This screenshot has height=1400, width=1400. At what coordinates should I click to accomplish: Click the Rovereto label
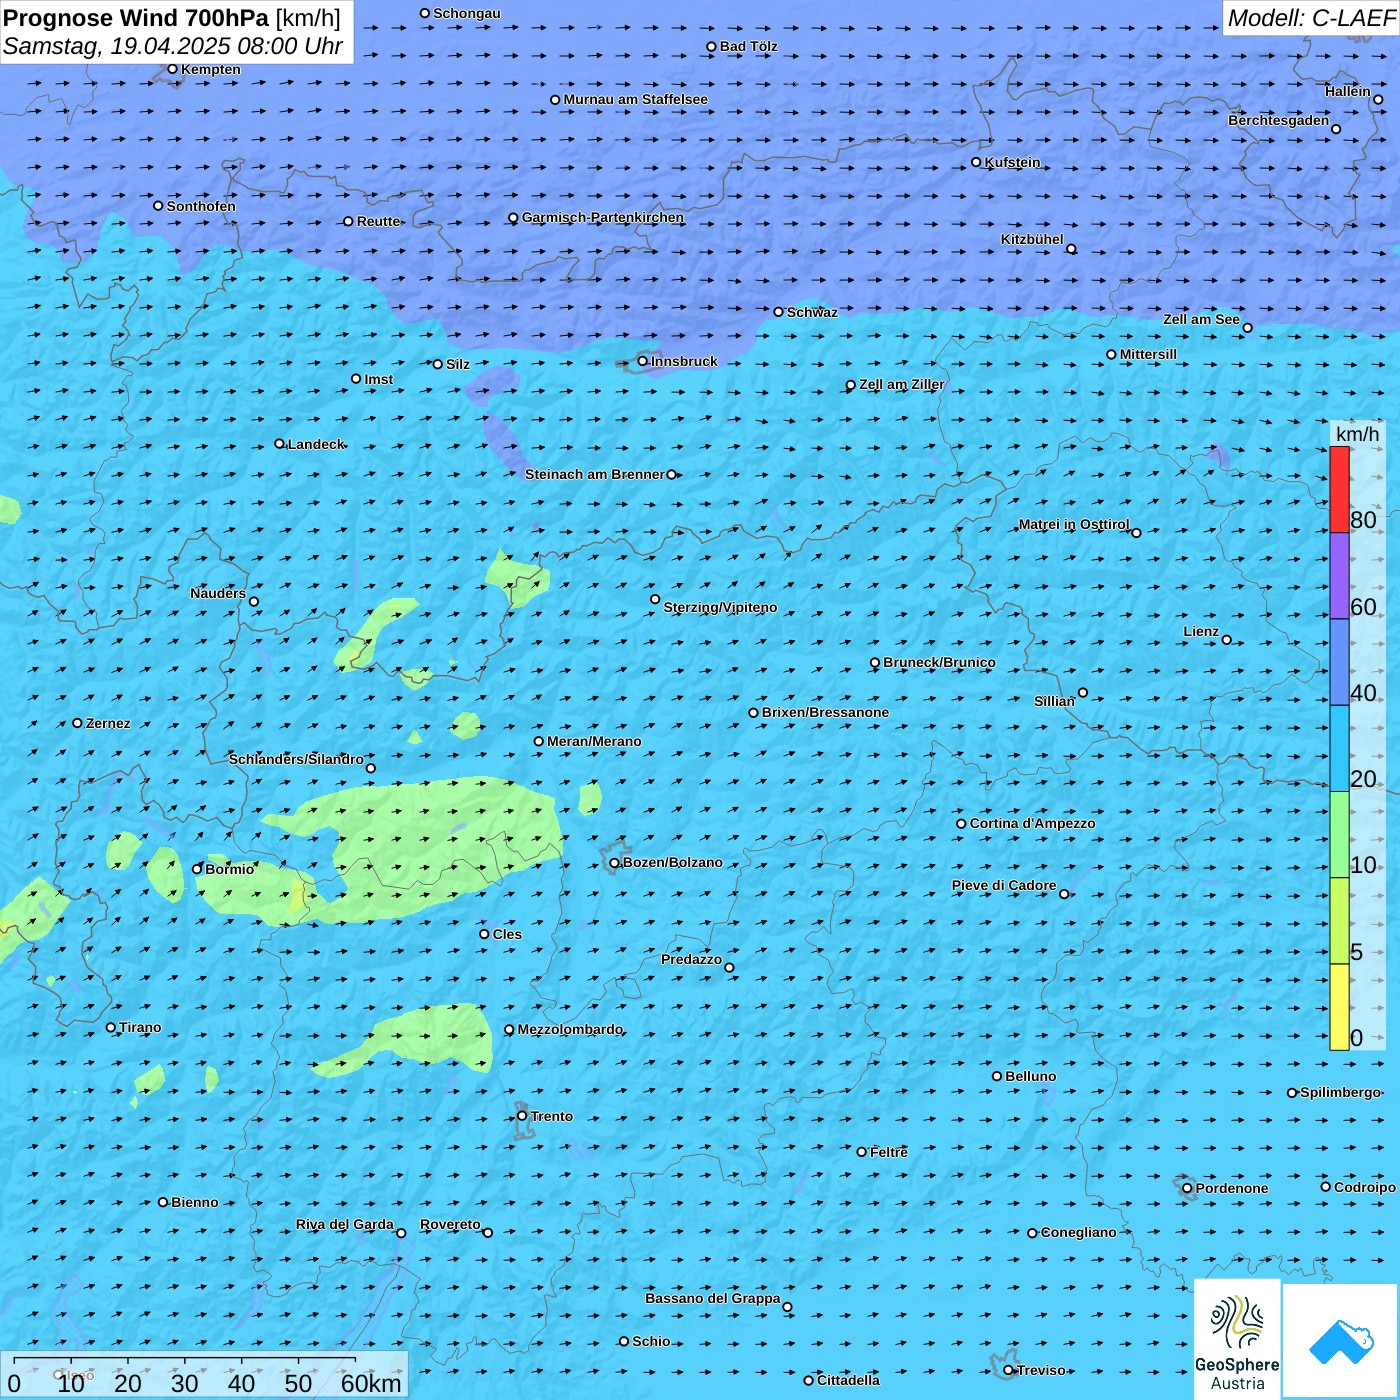pyautogui.click(x=450, y=1224)
